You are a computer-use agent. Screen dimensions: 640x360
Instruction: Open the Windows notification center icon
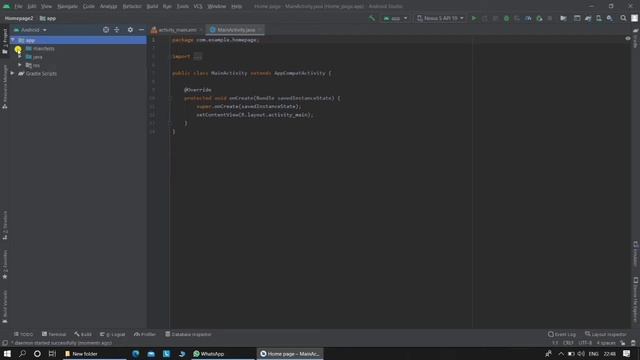(627, 353)
